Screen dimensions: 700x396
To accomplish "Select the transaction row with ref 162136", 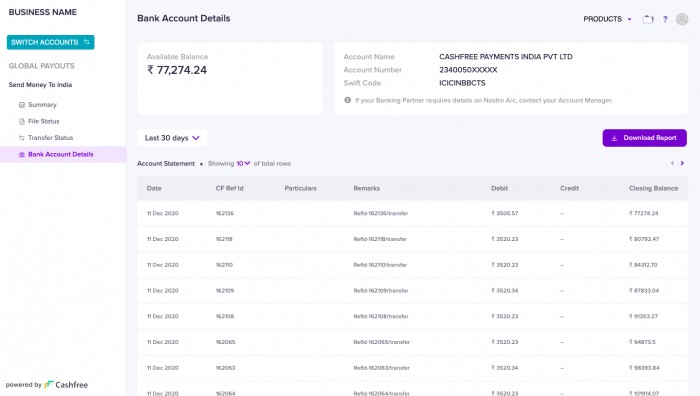I will click(x=412, y=213).
